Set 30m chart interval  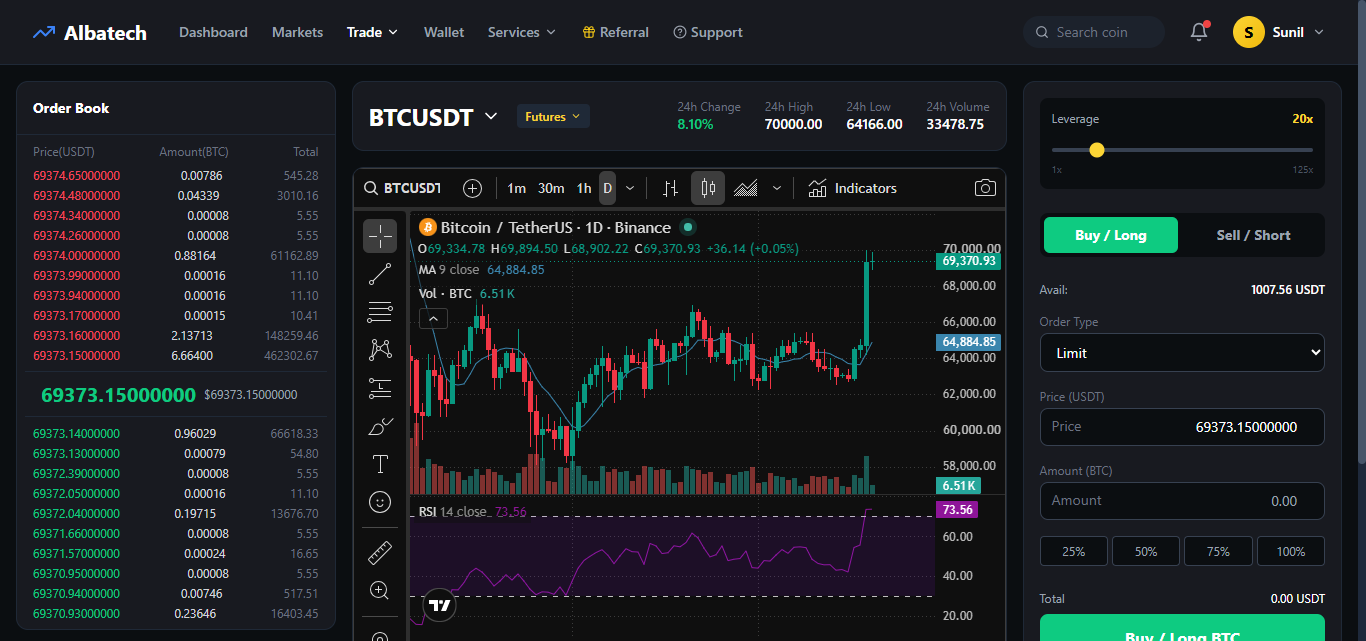coord(551,188)
